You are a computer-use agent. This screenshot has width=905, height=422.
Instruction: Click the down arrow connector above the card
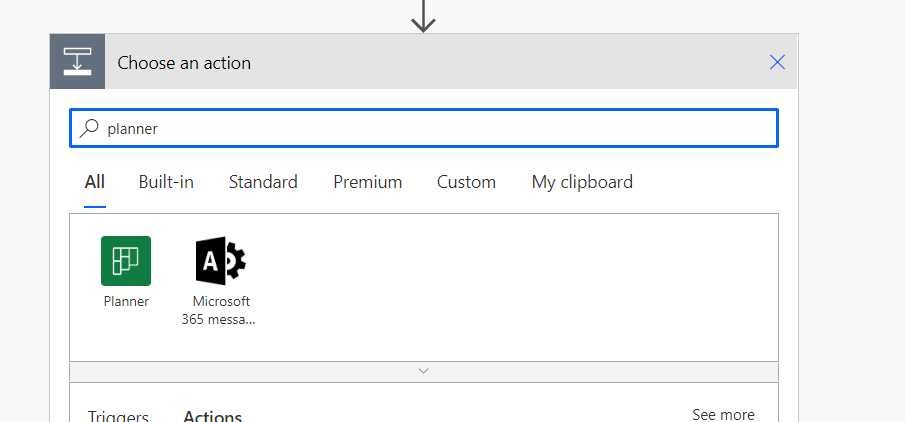coord(424,14)
